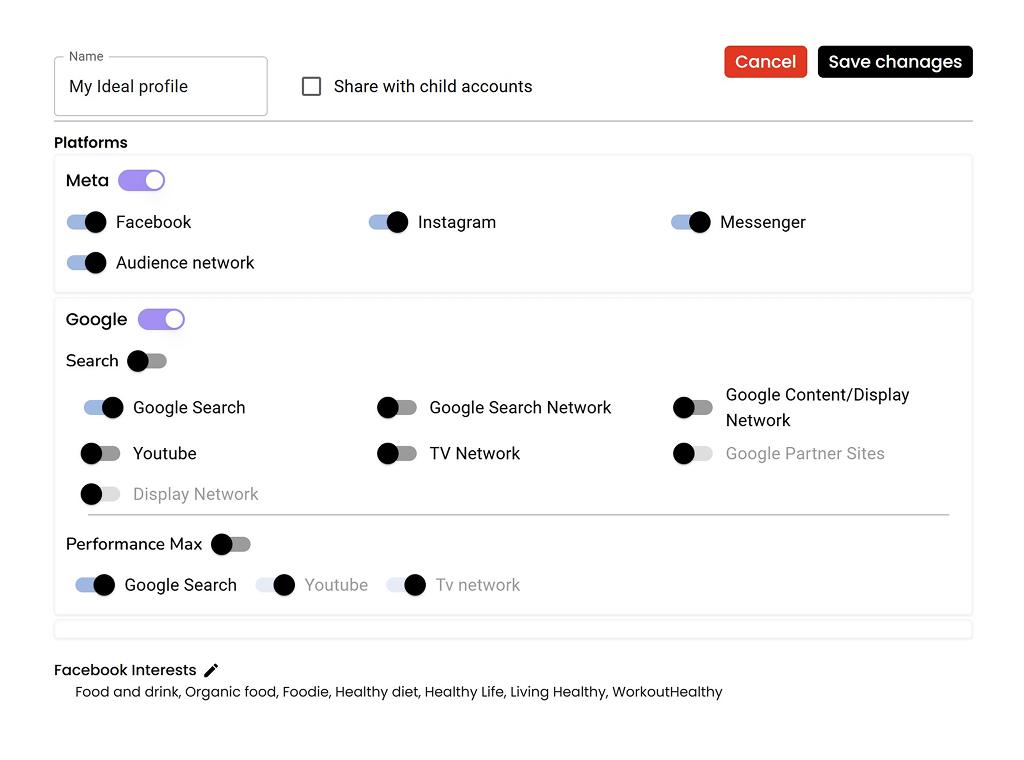Enable the Display Network toggle
This screenshot has height=760, width=1024.
100,494
